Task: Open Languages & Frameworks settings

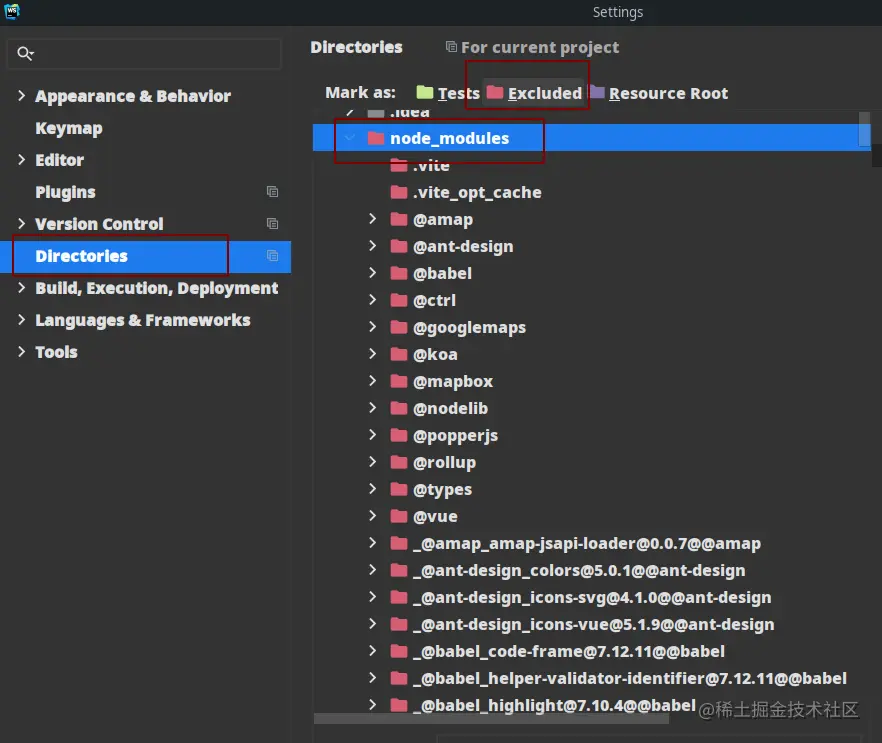Action: [x=143, y=320]
